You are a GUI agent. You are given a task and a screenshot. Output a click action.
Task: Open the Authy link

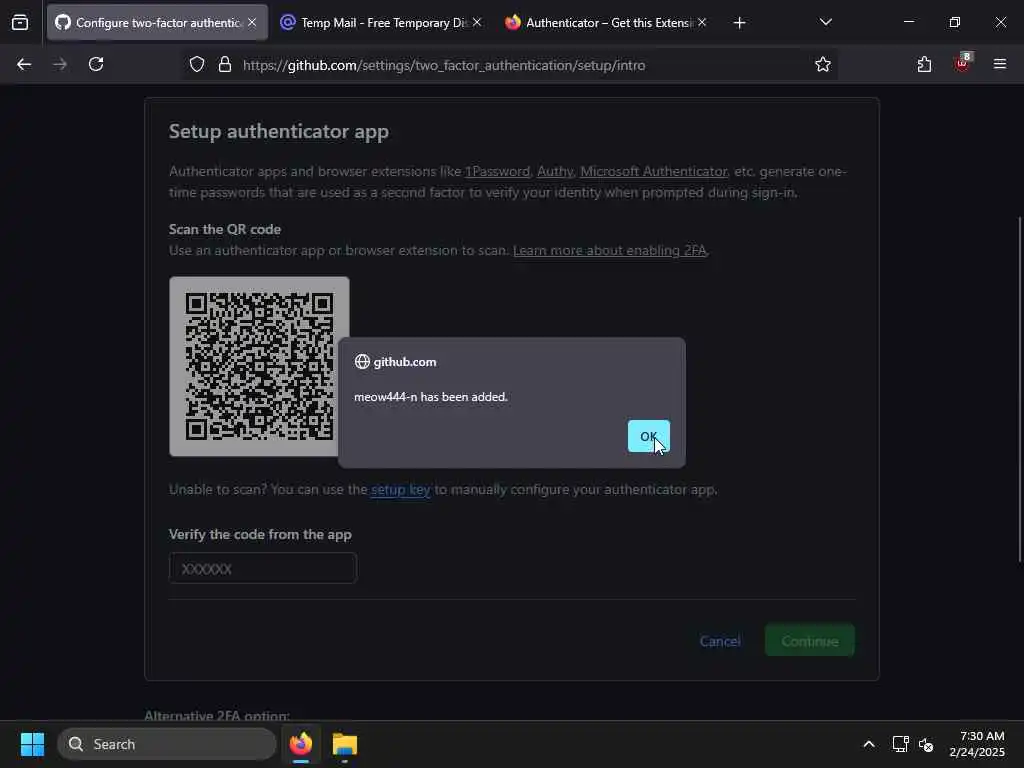pyautogui.click(x=554, y=172)
